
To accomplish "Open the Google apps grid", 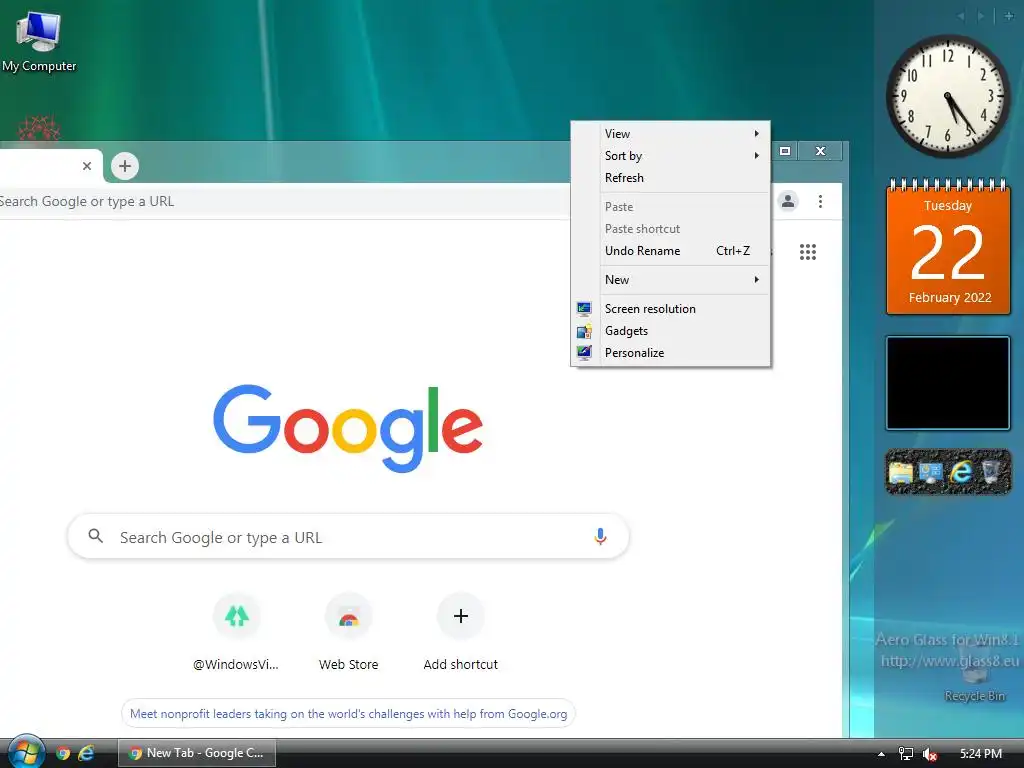I will tap(808, 251).
